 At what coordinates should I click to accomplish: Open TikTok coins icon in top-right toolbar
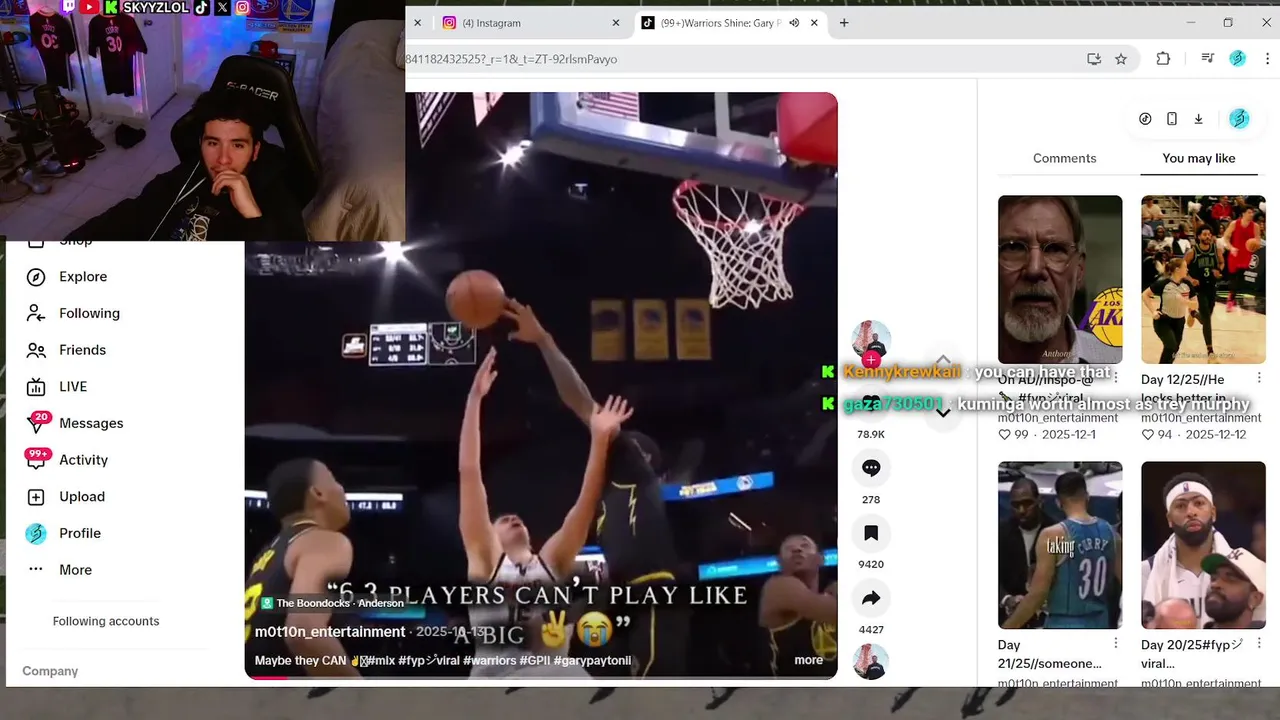(x=1145, y=119)
